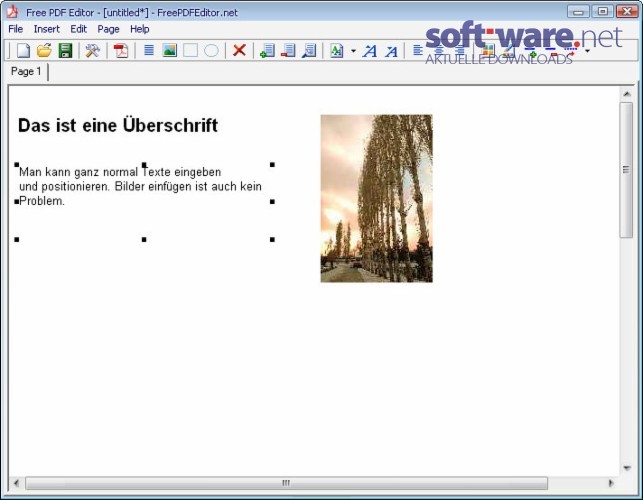Click the top-right selection handle of text box
The image size is (643, 500).
click(272, 164)
